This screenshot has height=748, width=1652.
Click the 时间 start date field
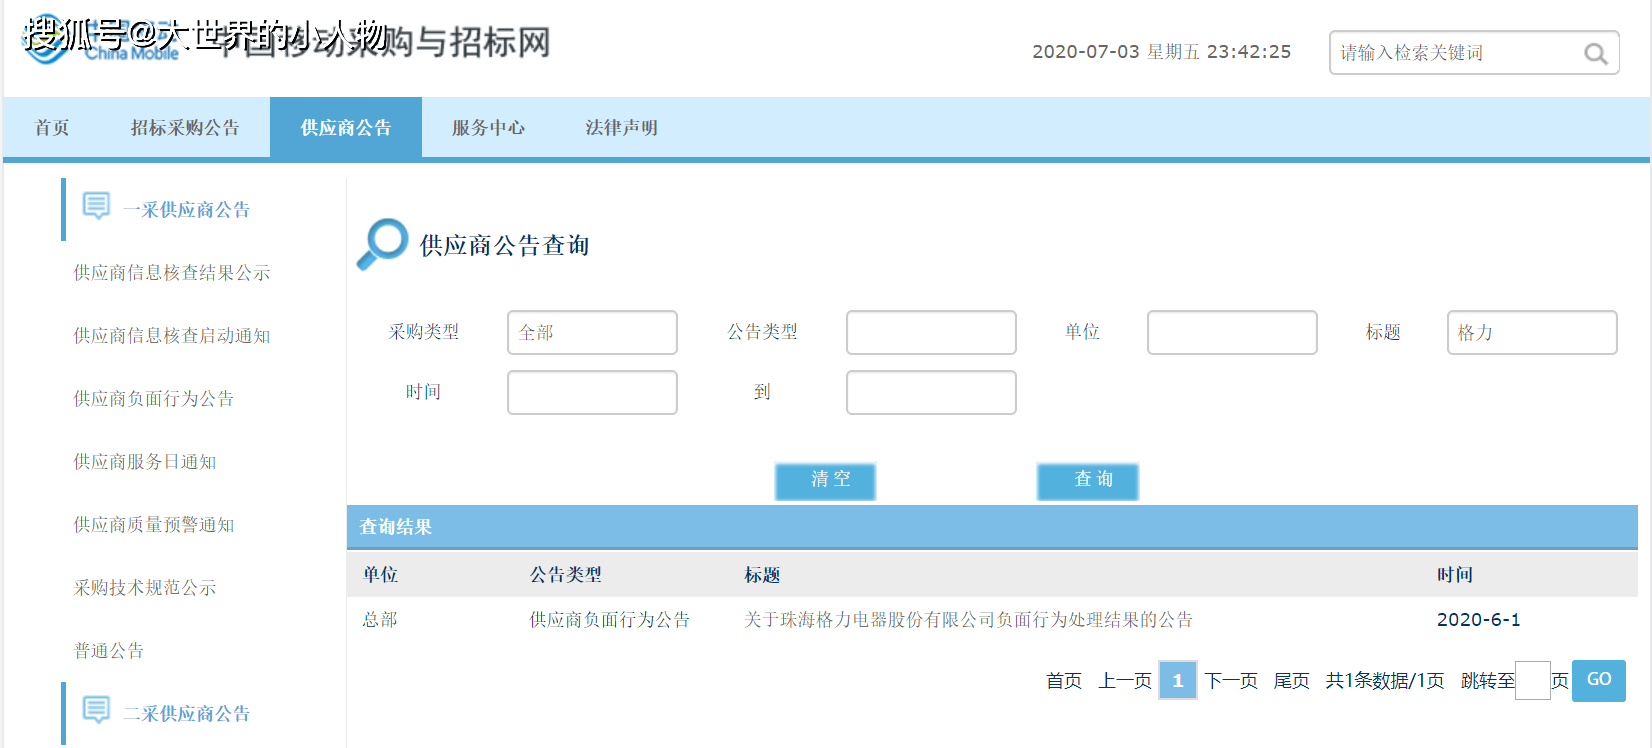point(592,392)
